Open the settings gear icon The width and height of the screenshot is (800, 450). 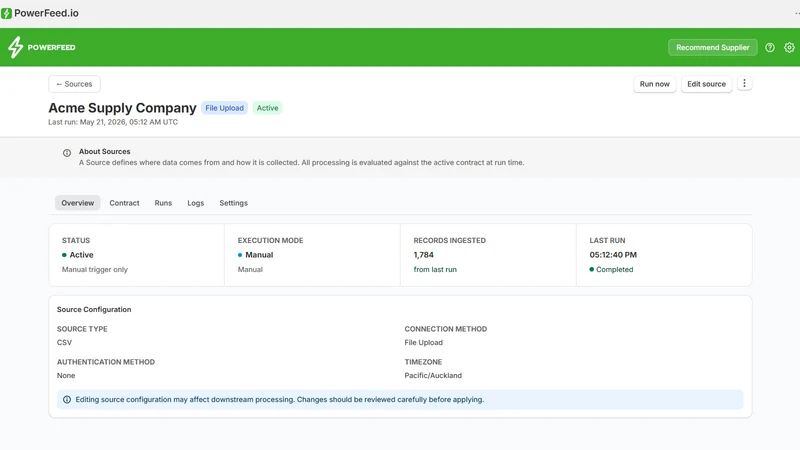(789, 47)
